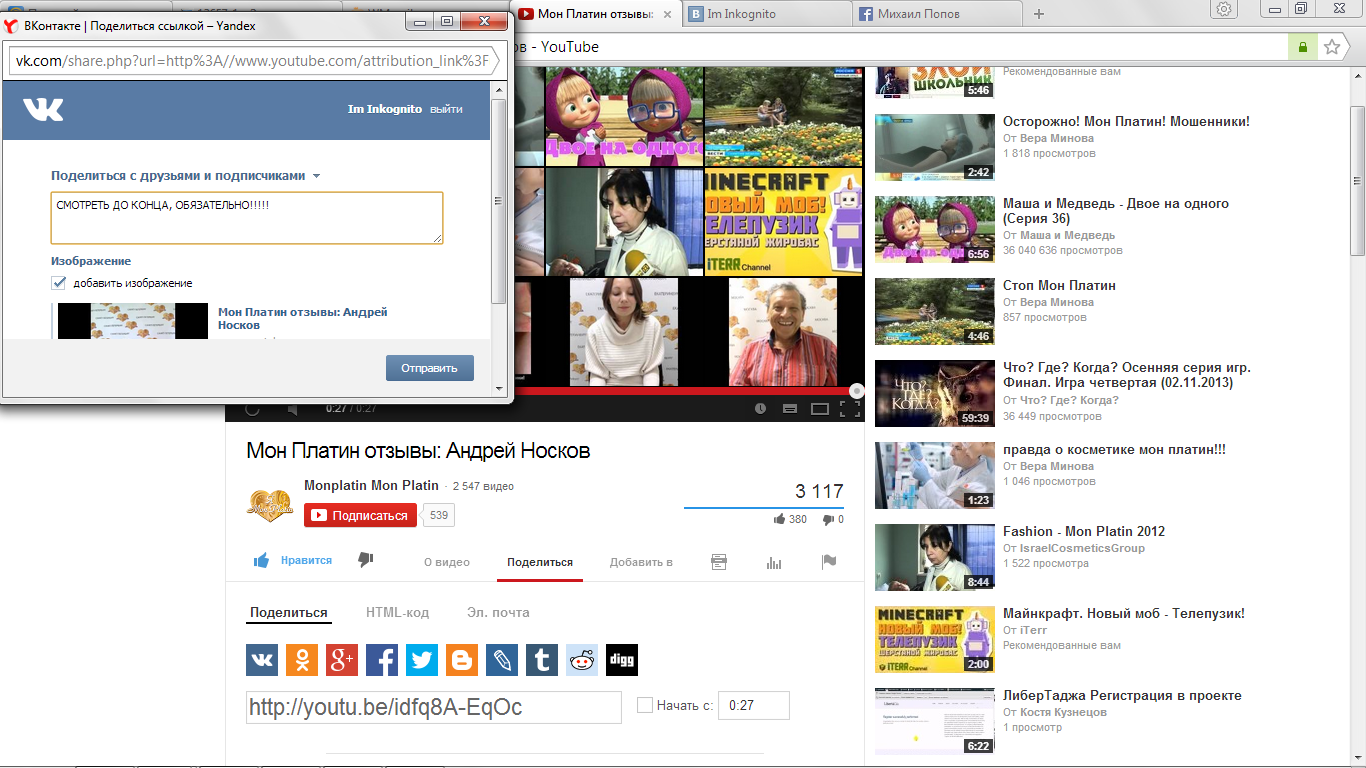The image size is (1366, 768).
Task: Click выйти link in VK popup
Action: click(x=446, y=109)
